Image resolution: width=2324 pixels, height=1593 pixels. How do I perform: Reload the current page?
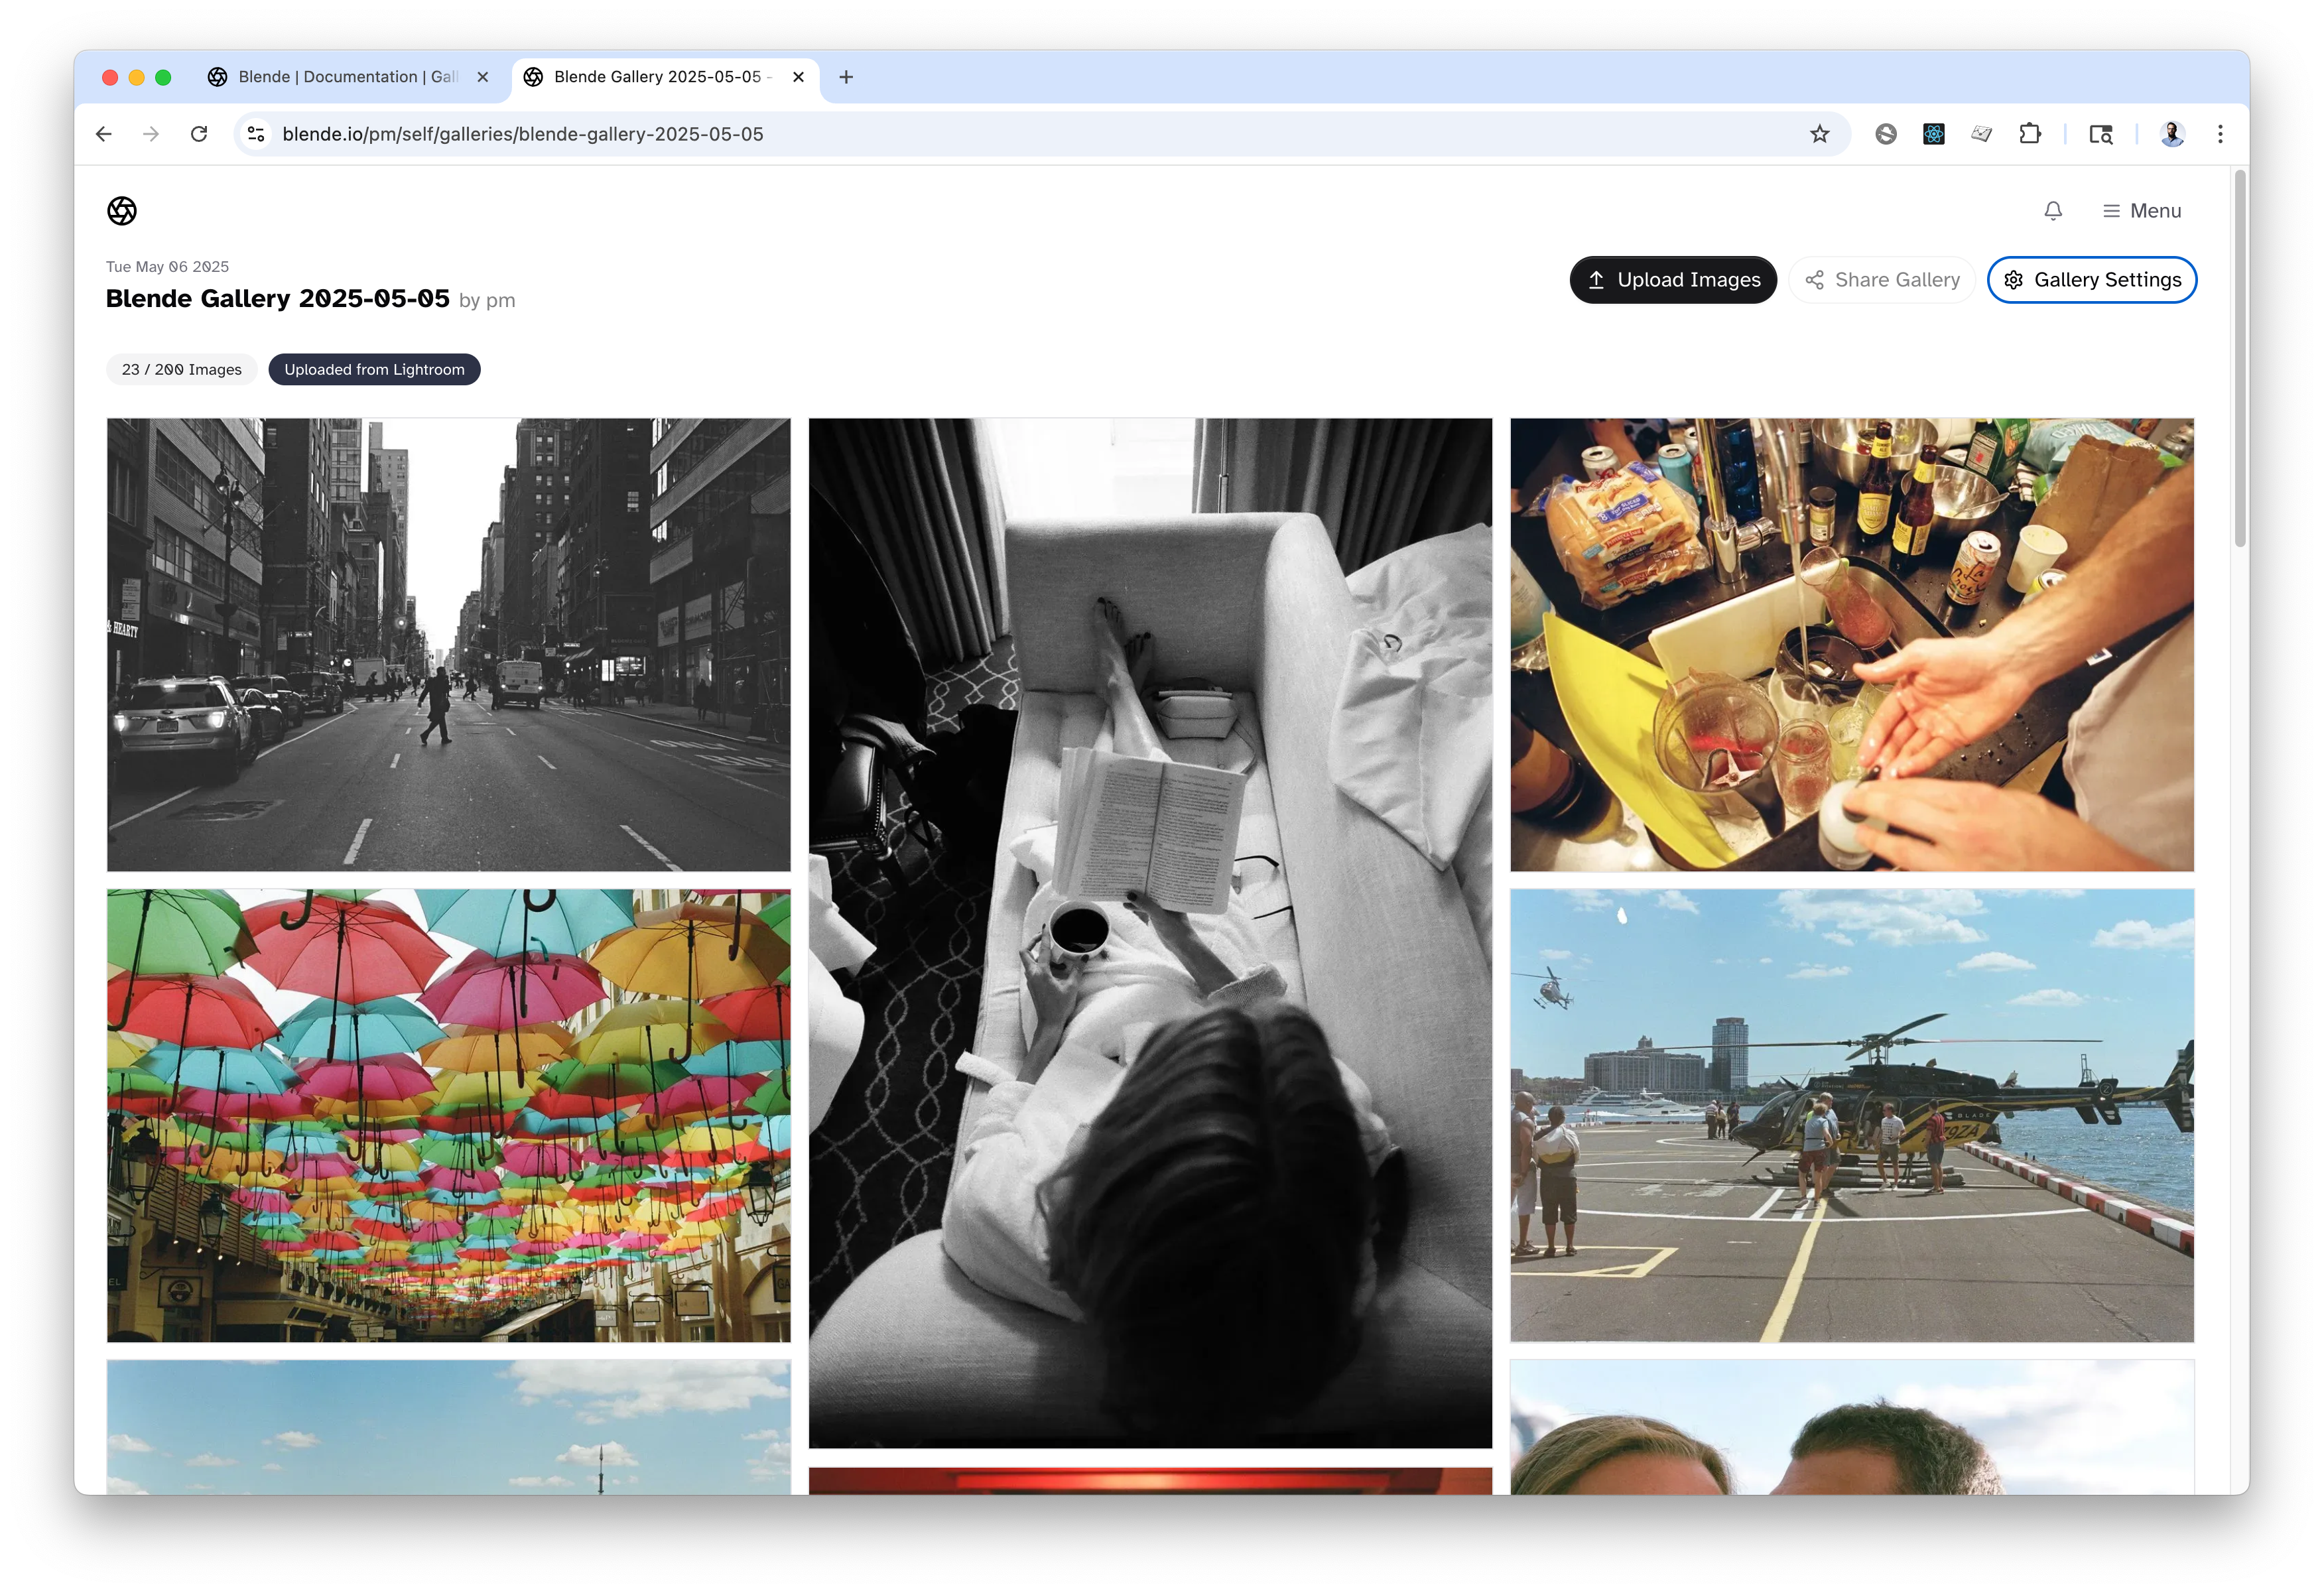199,134
